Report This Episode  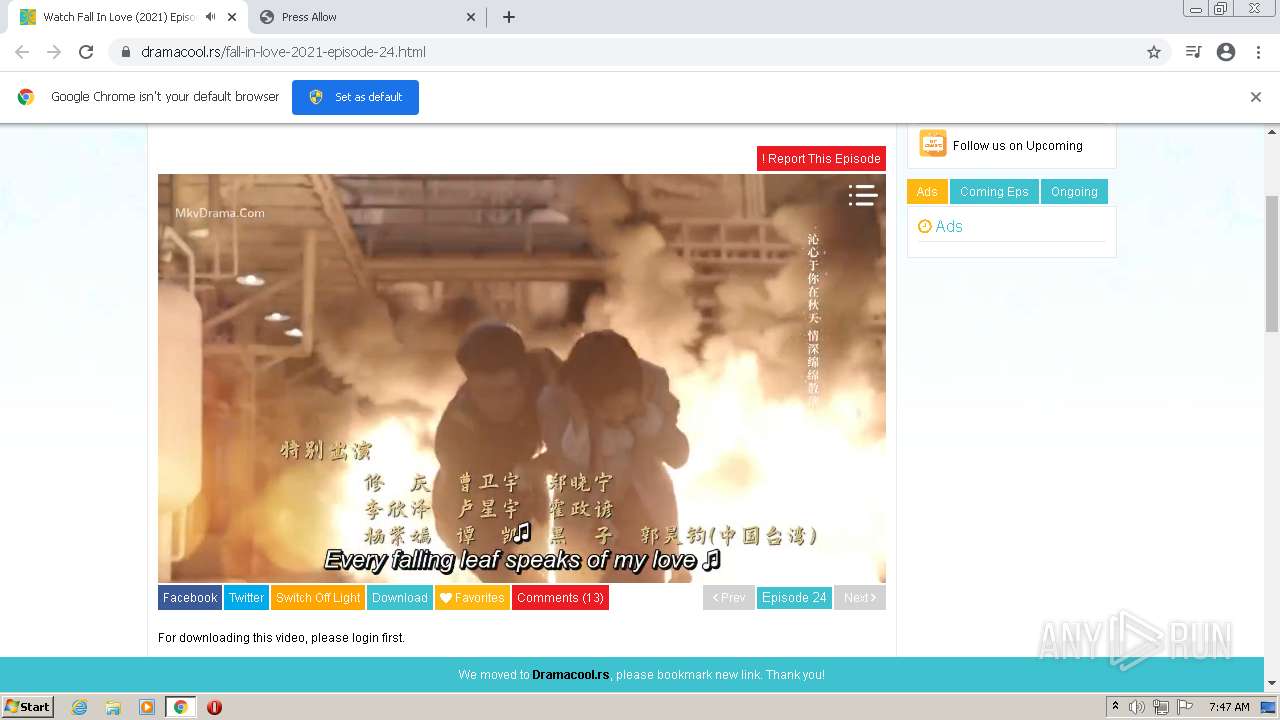tap(821, 158)
